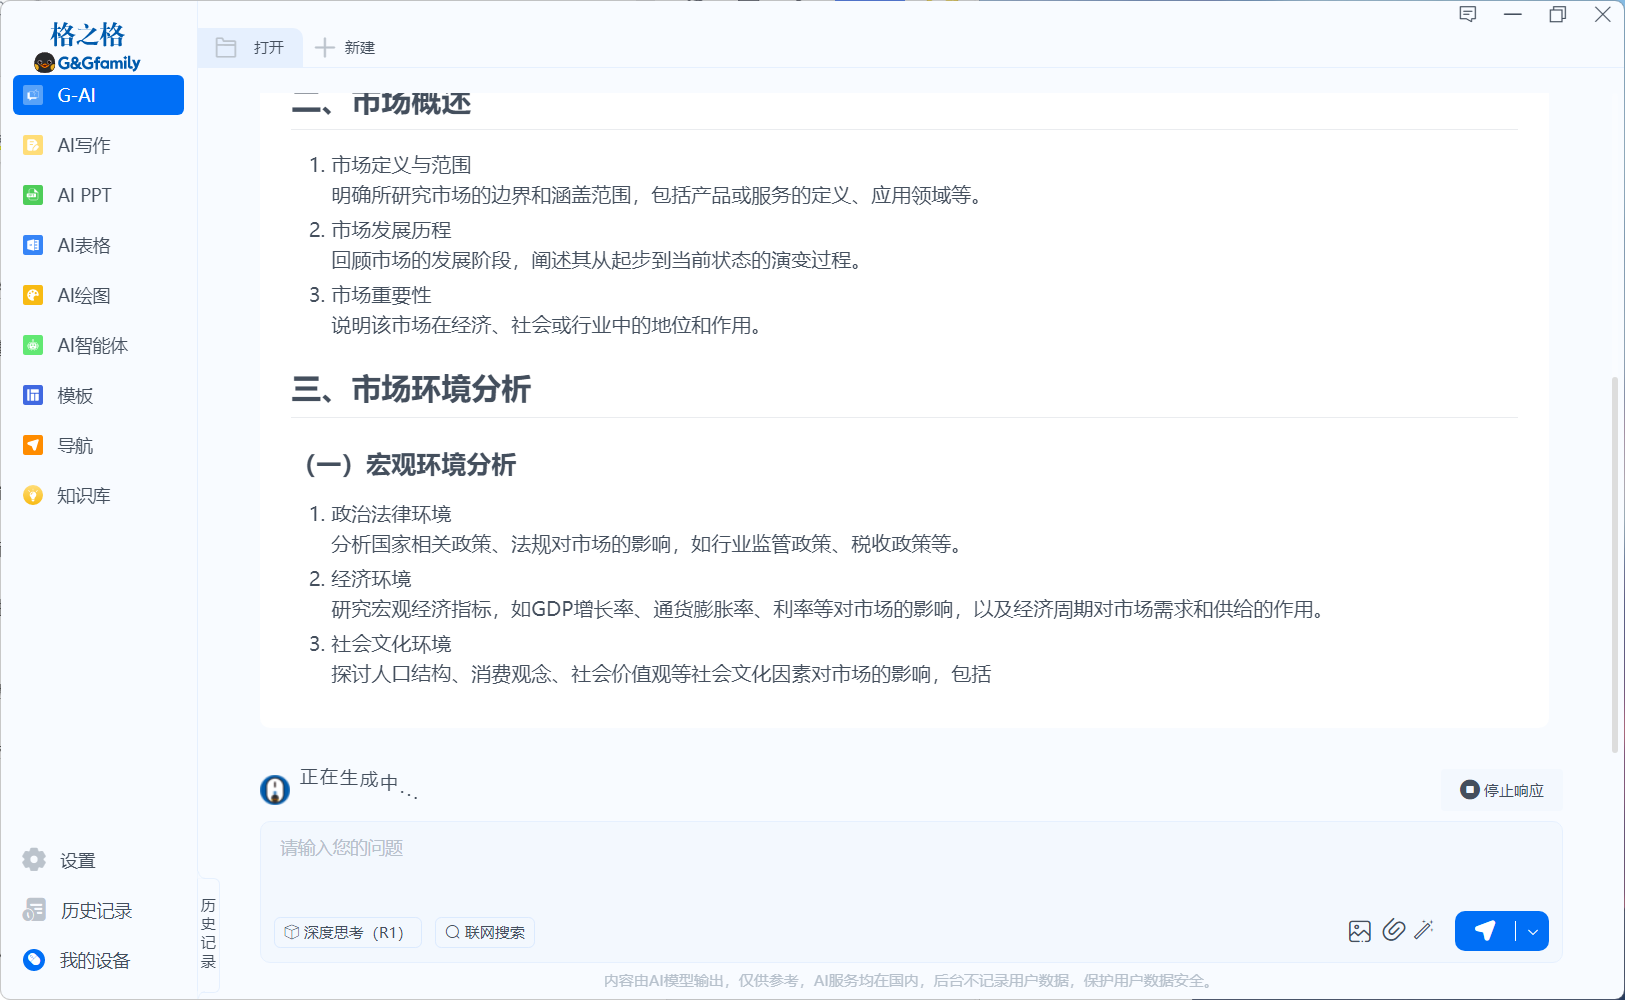Click the image upload icon
Image resolution: width=1625 pixels, height=1000 pixels.
point(1360,931)
